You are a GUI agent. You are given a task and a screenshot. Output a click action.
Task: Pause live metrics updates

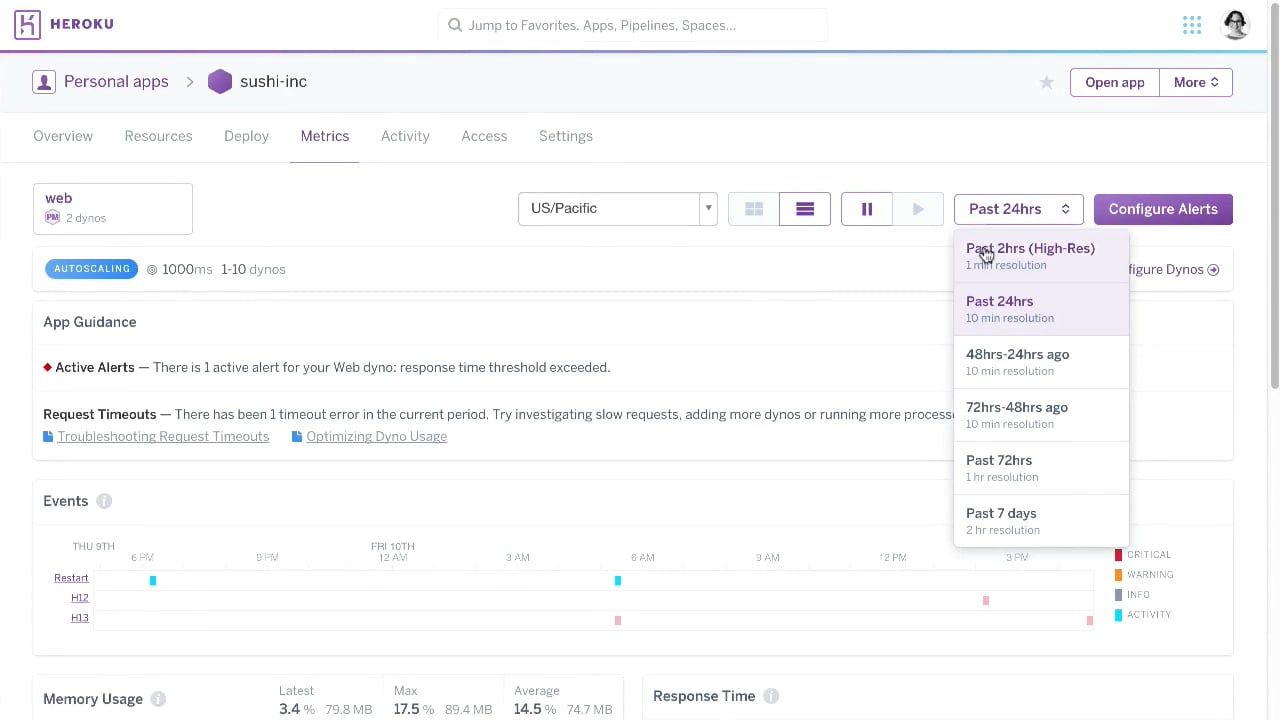[x=867, y=209]
